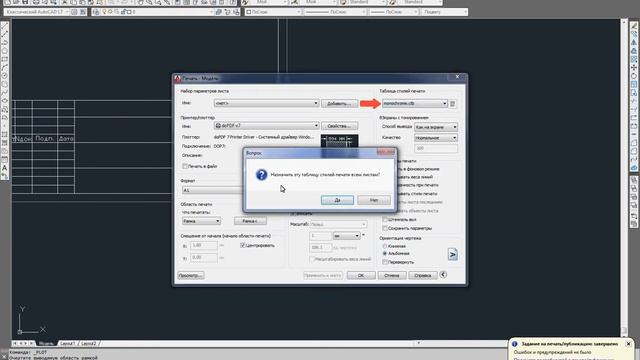
Task: Open the мм units dropdown
Action: point(347,236)
